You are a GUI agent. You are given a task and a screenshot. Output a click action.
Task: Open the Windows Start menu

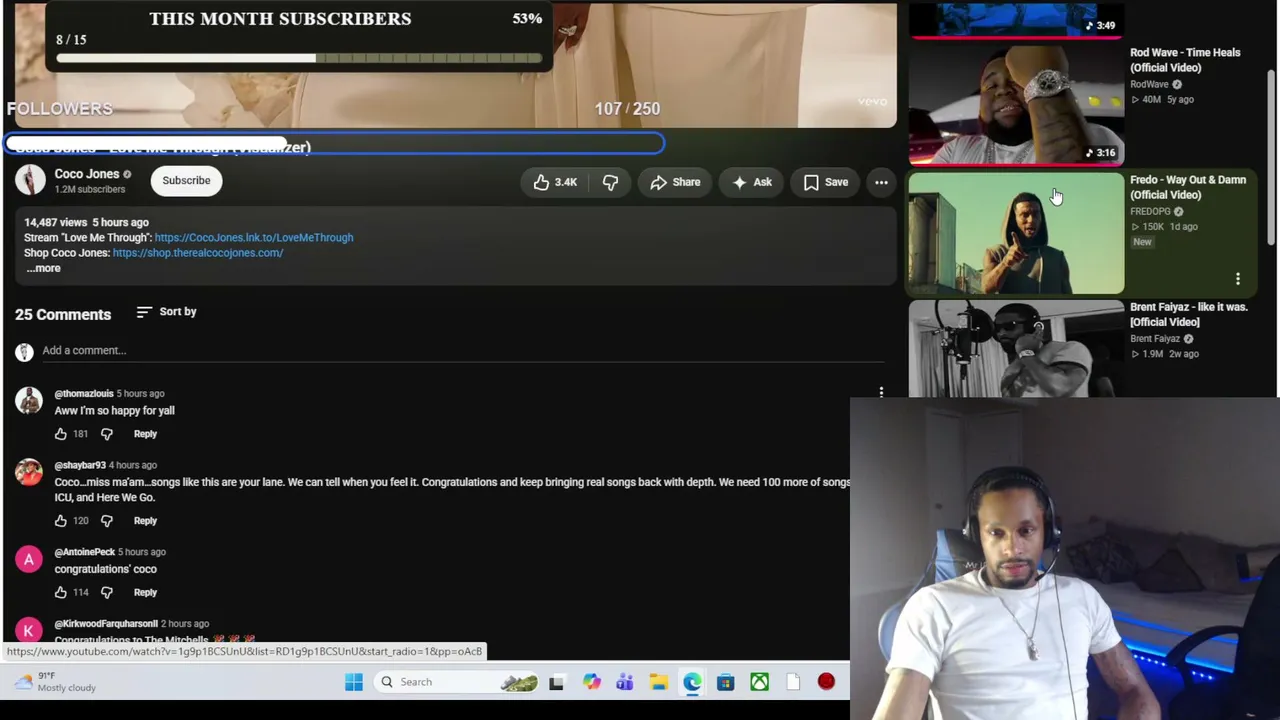[x=354, y=682]
